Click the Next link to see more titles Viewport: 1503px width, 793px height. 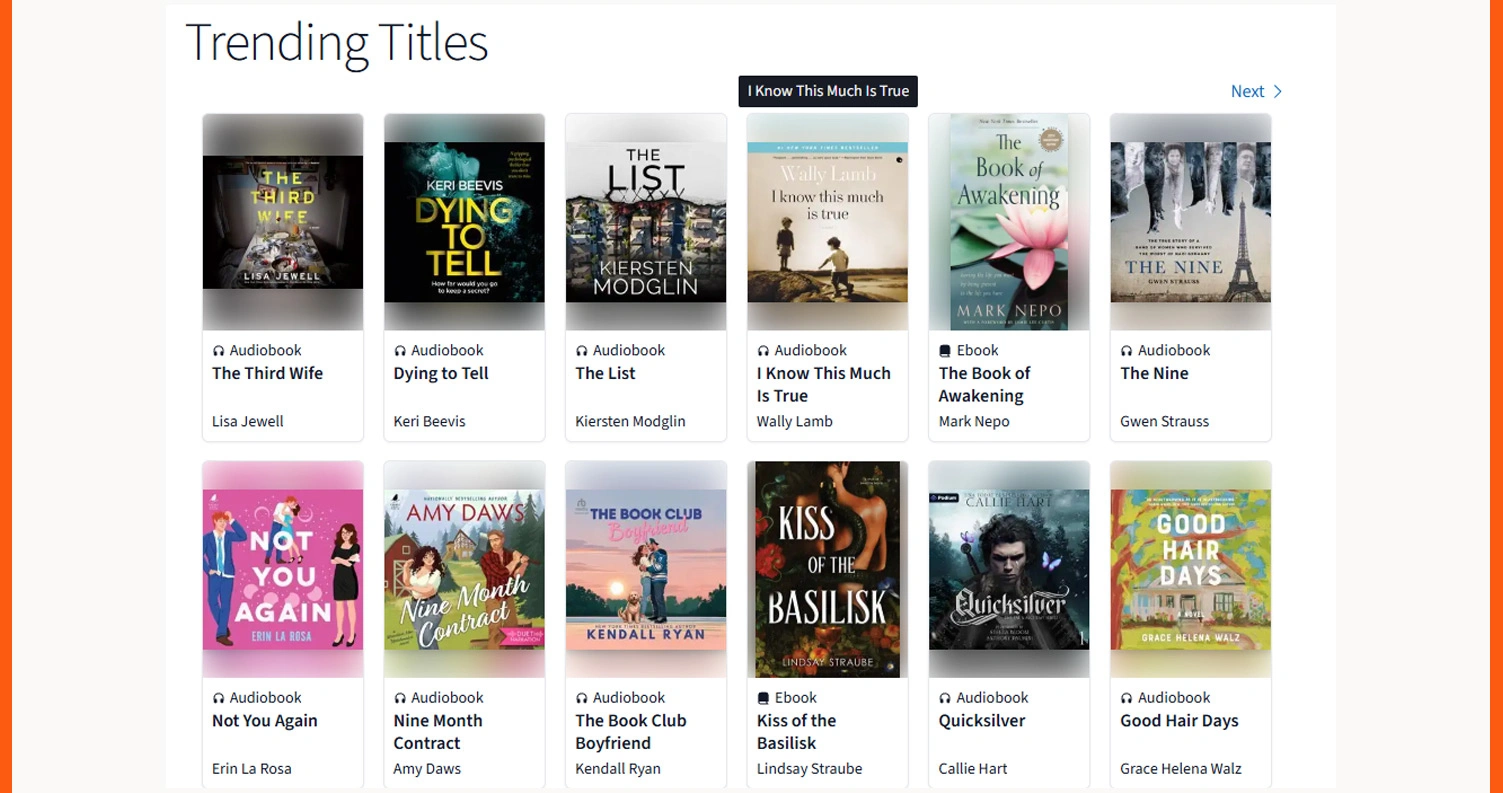(x=1247, y=91)
